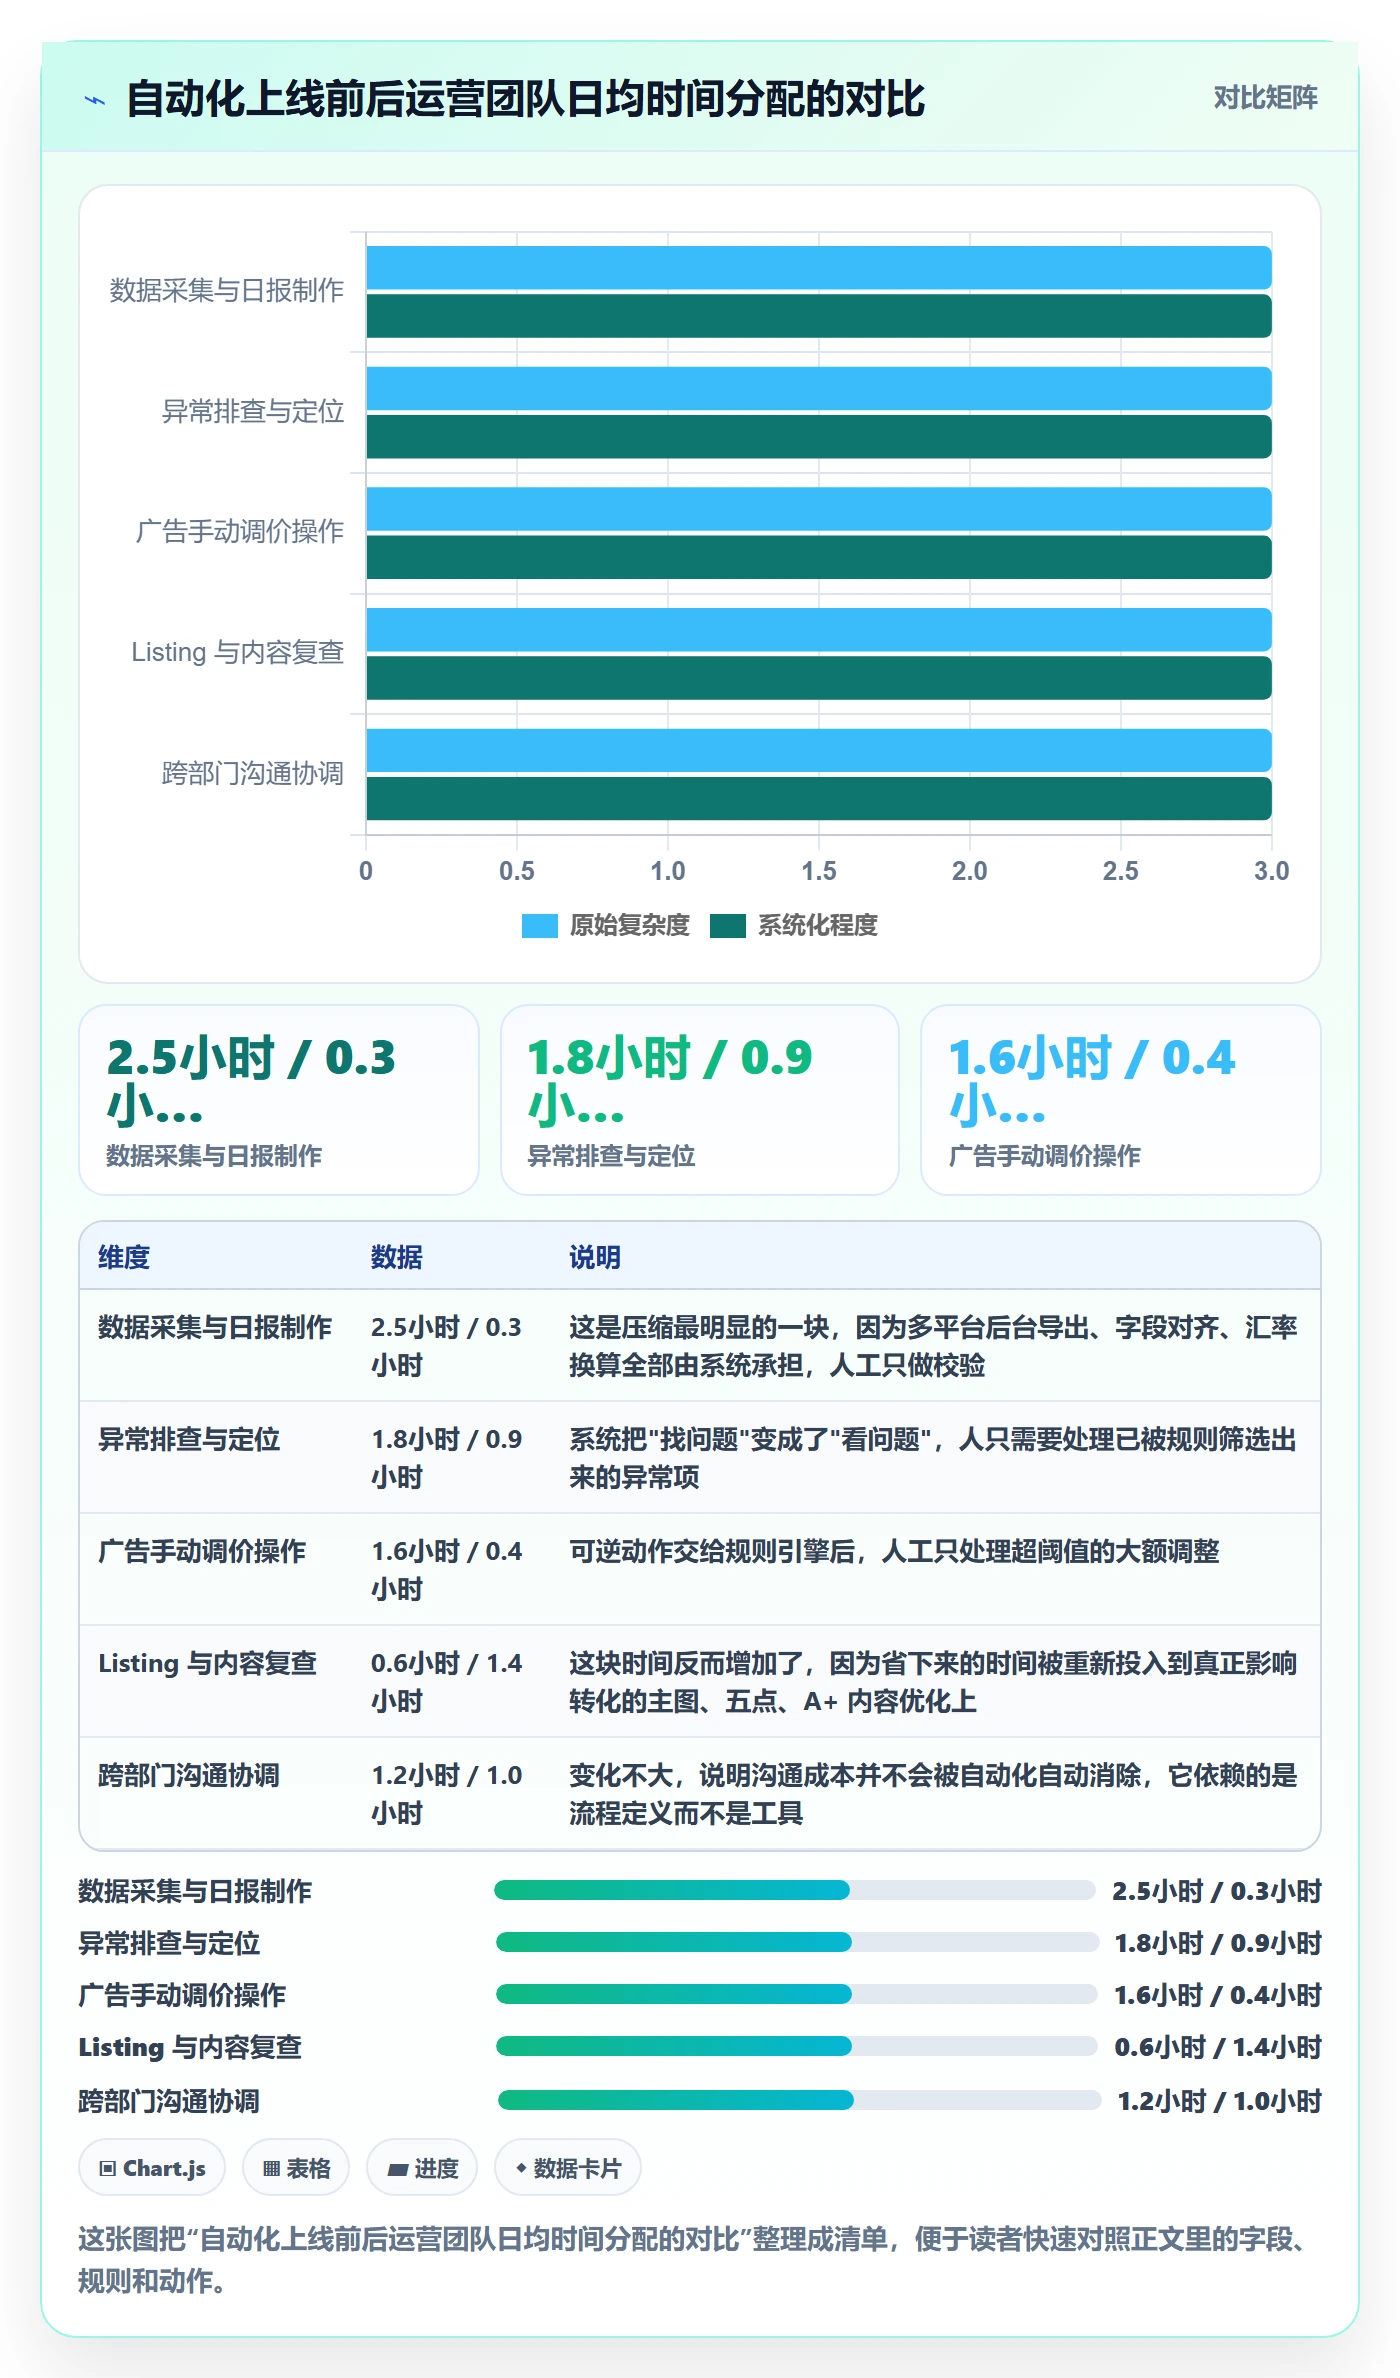Image resolution: width=1400 pixels, height=2378 pixels.
Task: Select the 数据卡片 chip
Action: coord(568,2167)
